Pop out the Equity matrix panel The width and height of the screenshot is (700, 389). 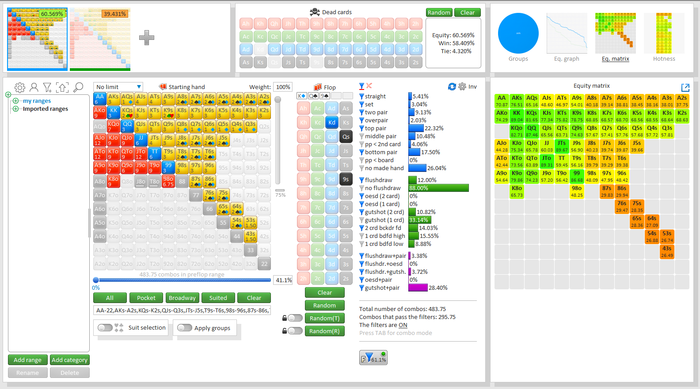click(685, 88)
